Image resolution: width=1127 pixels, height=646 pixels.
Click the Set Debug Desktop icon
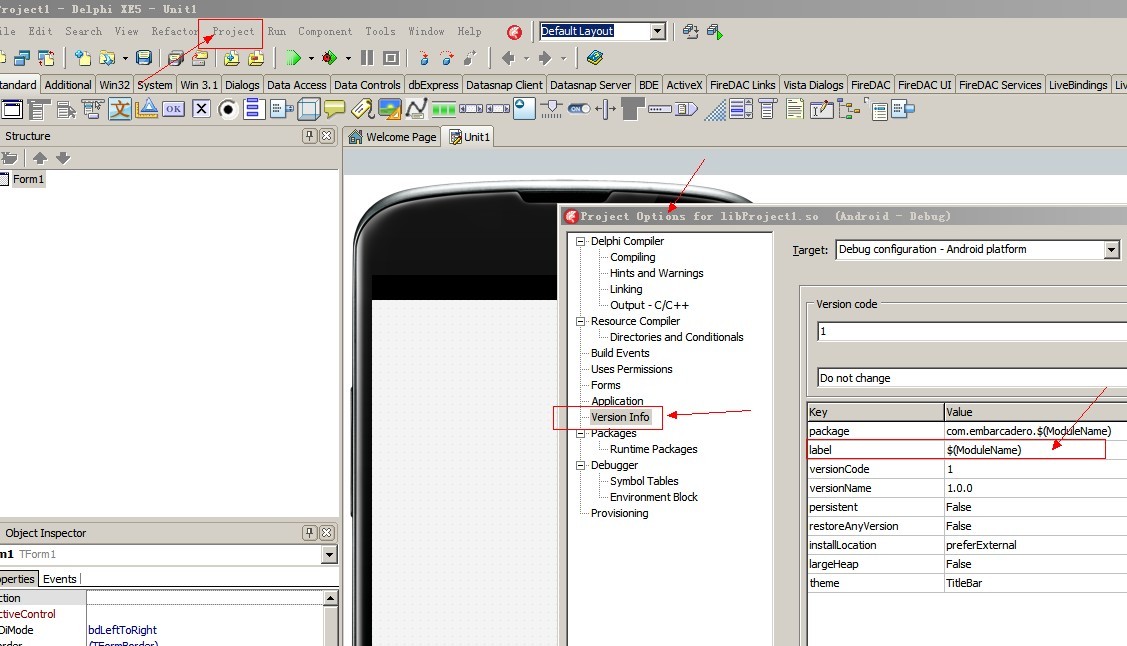tap(714, 31)
